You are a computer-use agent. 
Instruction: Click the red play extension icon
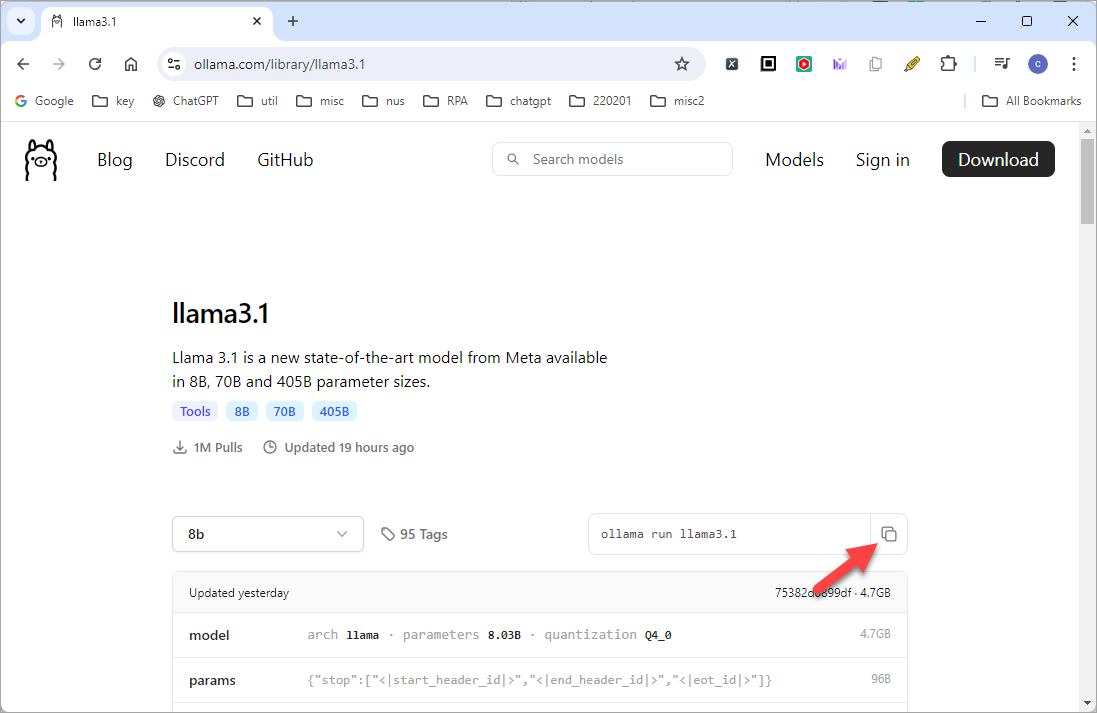tap(804, 64)
